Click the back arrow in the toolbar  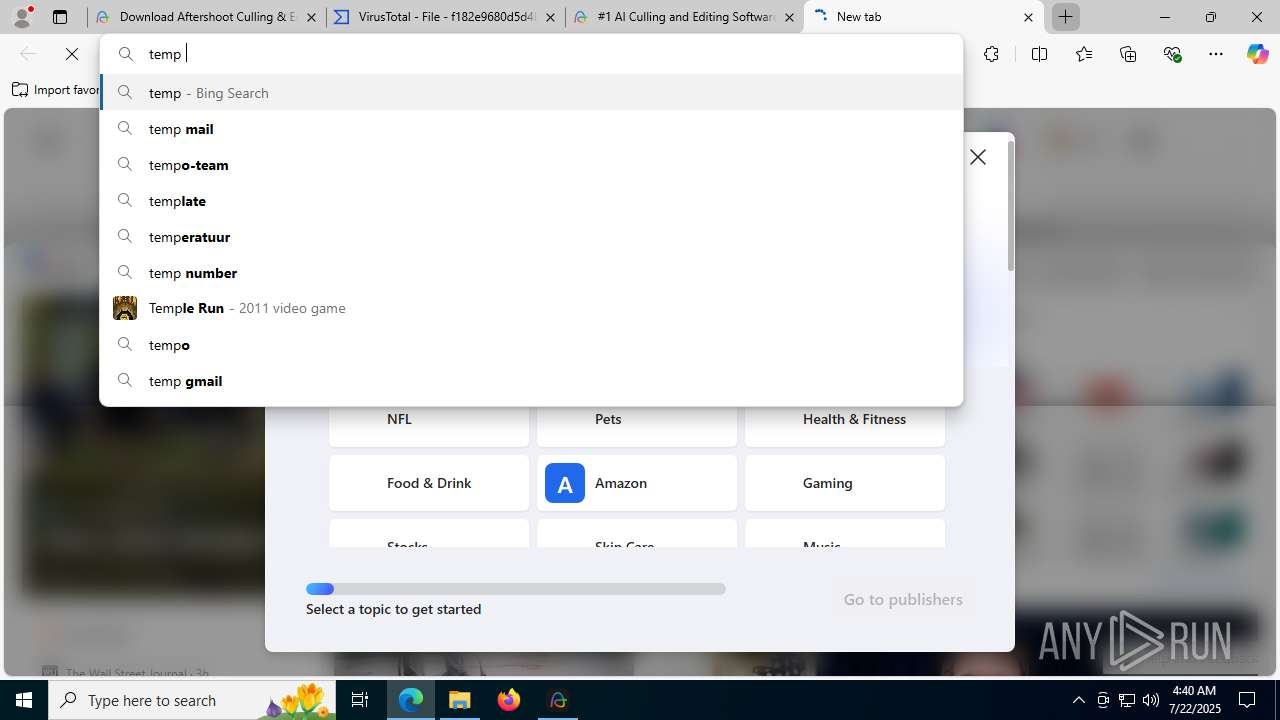point(28,54)
